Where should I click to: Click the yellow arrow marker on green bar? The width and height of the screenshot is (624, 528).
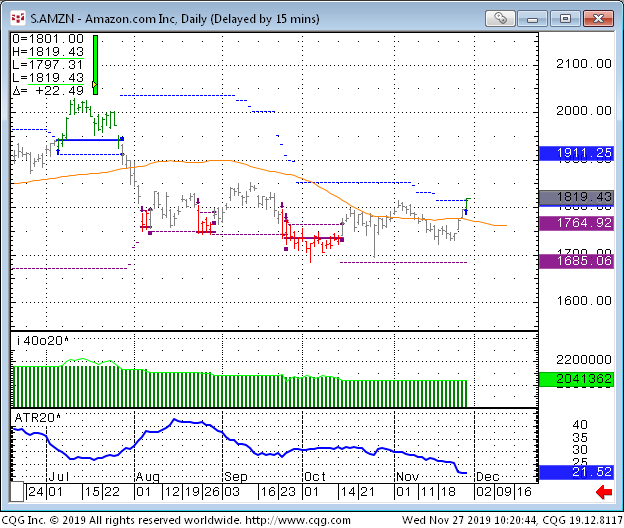(x=94, y=84)
